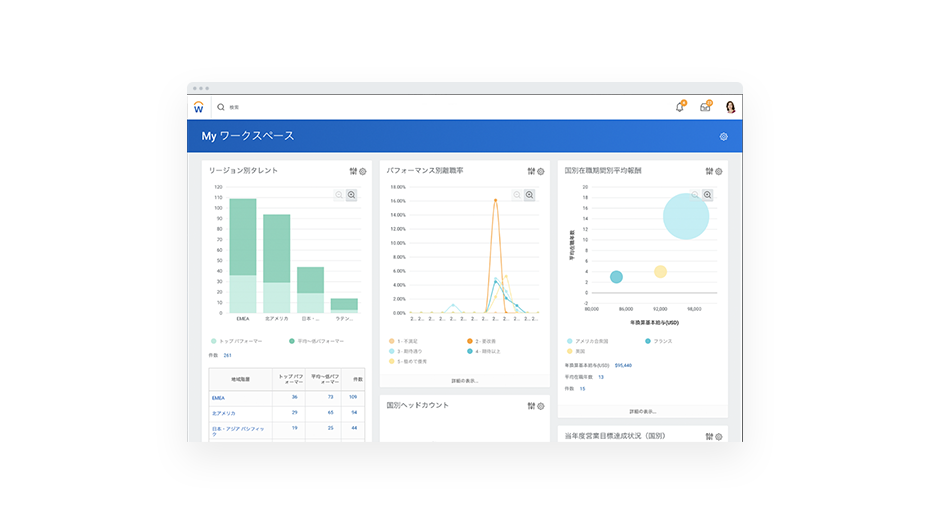This screenshot has height=522, width=928.
Task: Click the Workday logo home icon
Action: [199, 107]
